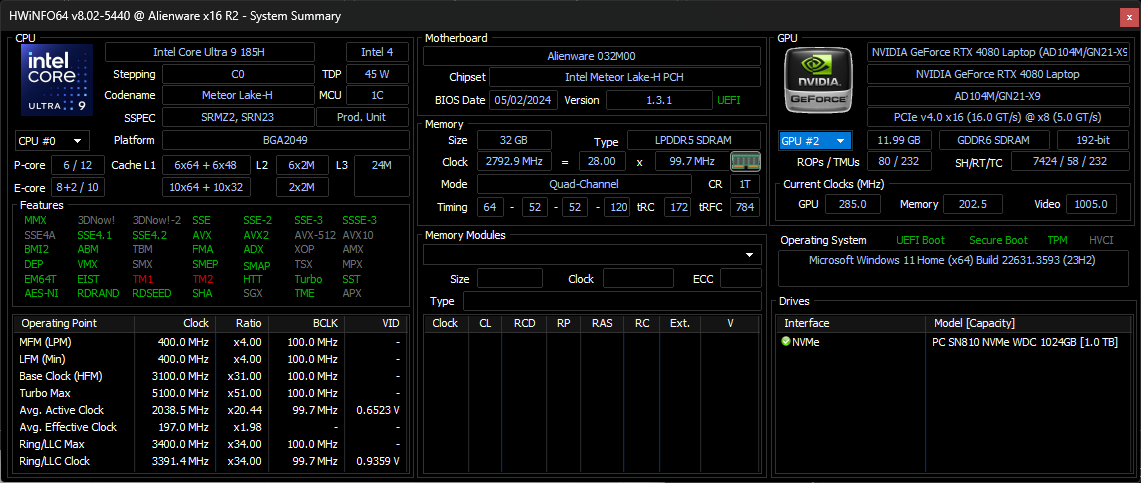Click the AES-NI feature label

(41, 293)
